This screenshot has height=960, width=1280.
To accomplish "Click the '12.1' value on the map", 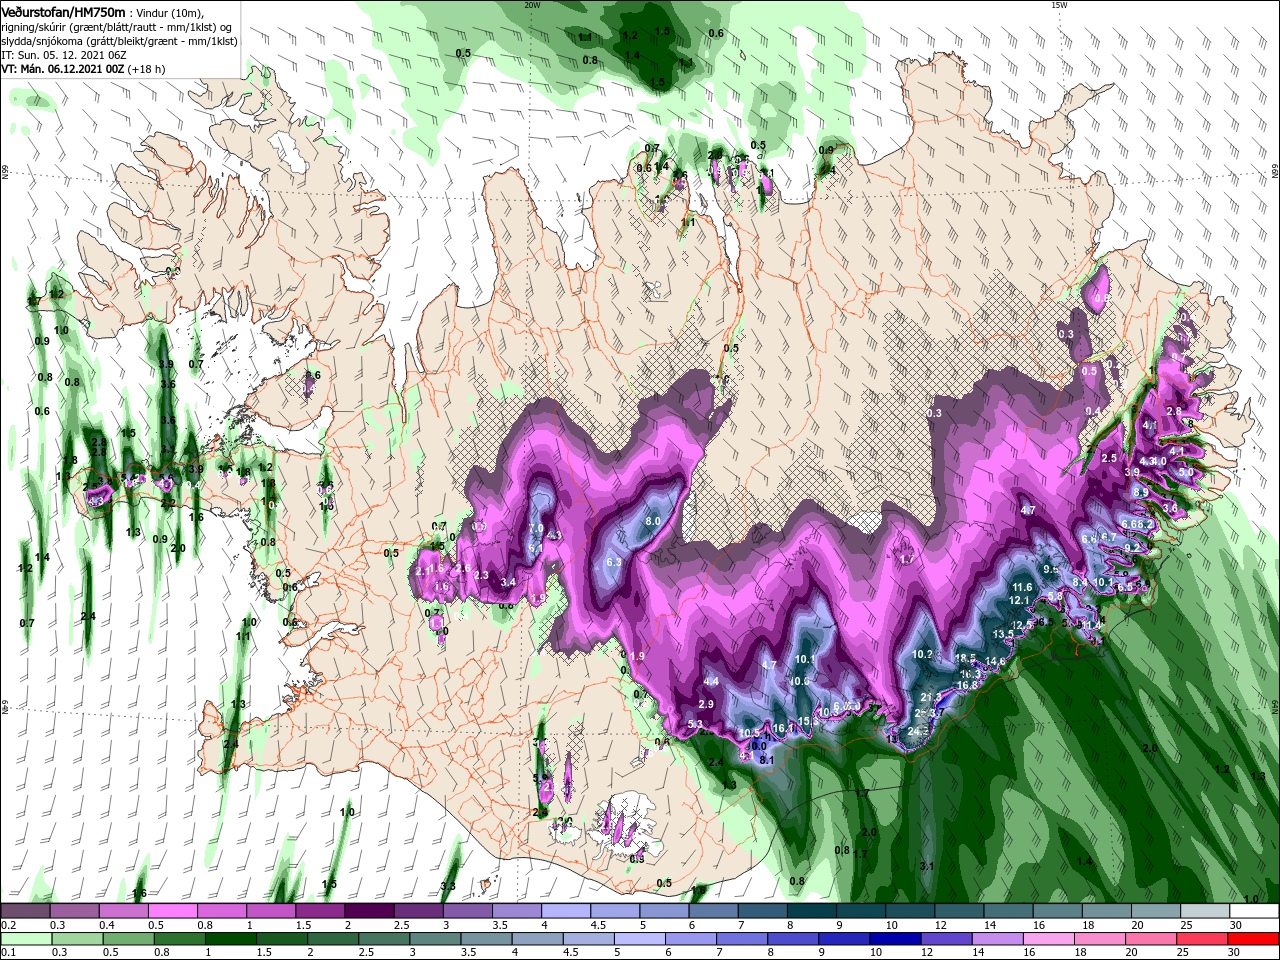I will (x=1019, y=601).
